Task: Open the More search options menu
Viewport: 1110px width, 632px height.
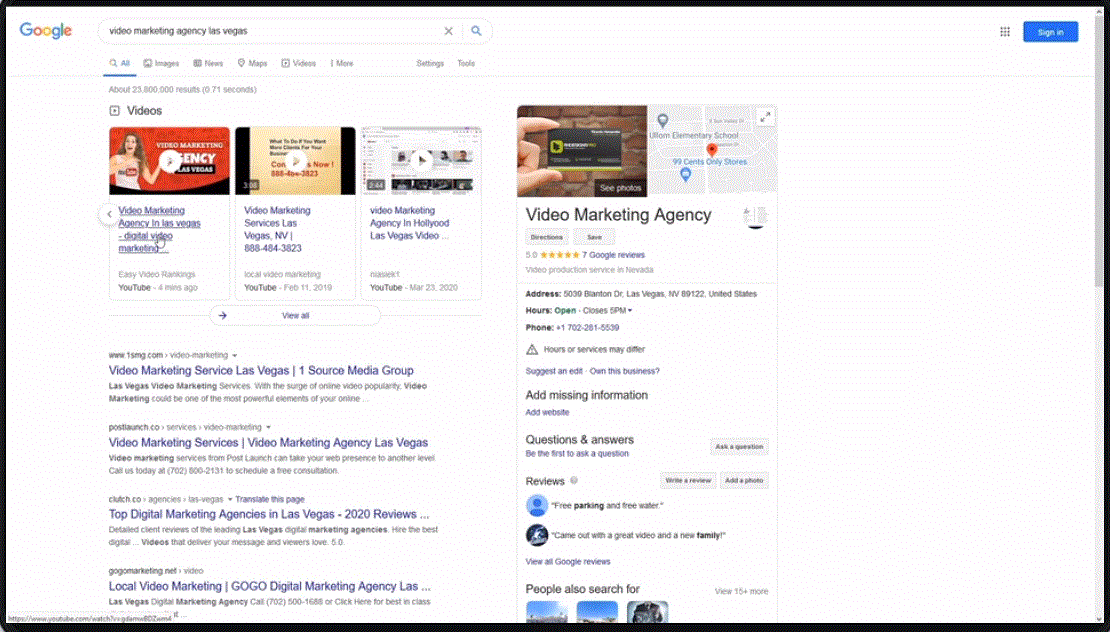Action: click(341, 64)
